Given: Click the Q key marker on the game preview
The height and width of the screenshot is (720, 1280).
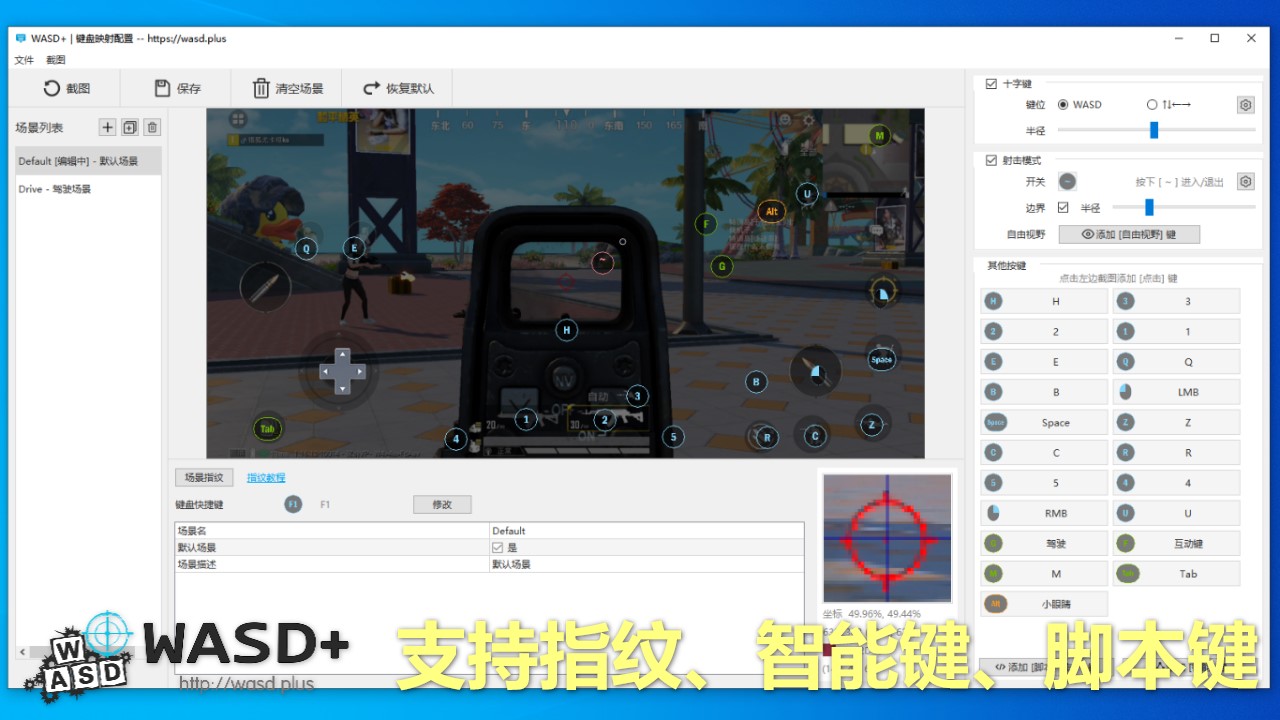Looking at the screenshot, I should click(306, 248).
